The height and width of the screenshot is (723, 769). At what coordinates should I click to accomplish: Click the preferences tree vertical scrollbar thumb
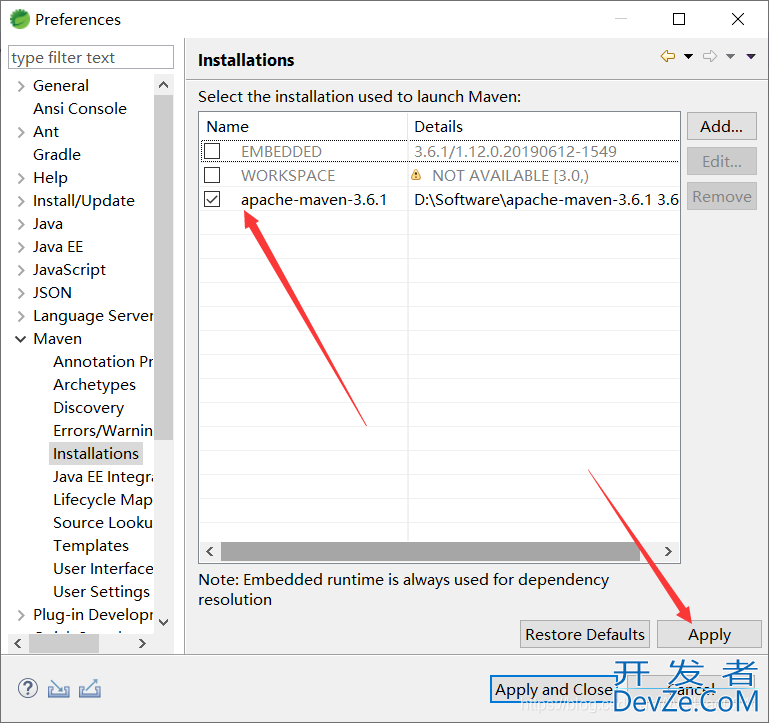(x=164, y=267)
